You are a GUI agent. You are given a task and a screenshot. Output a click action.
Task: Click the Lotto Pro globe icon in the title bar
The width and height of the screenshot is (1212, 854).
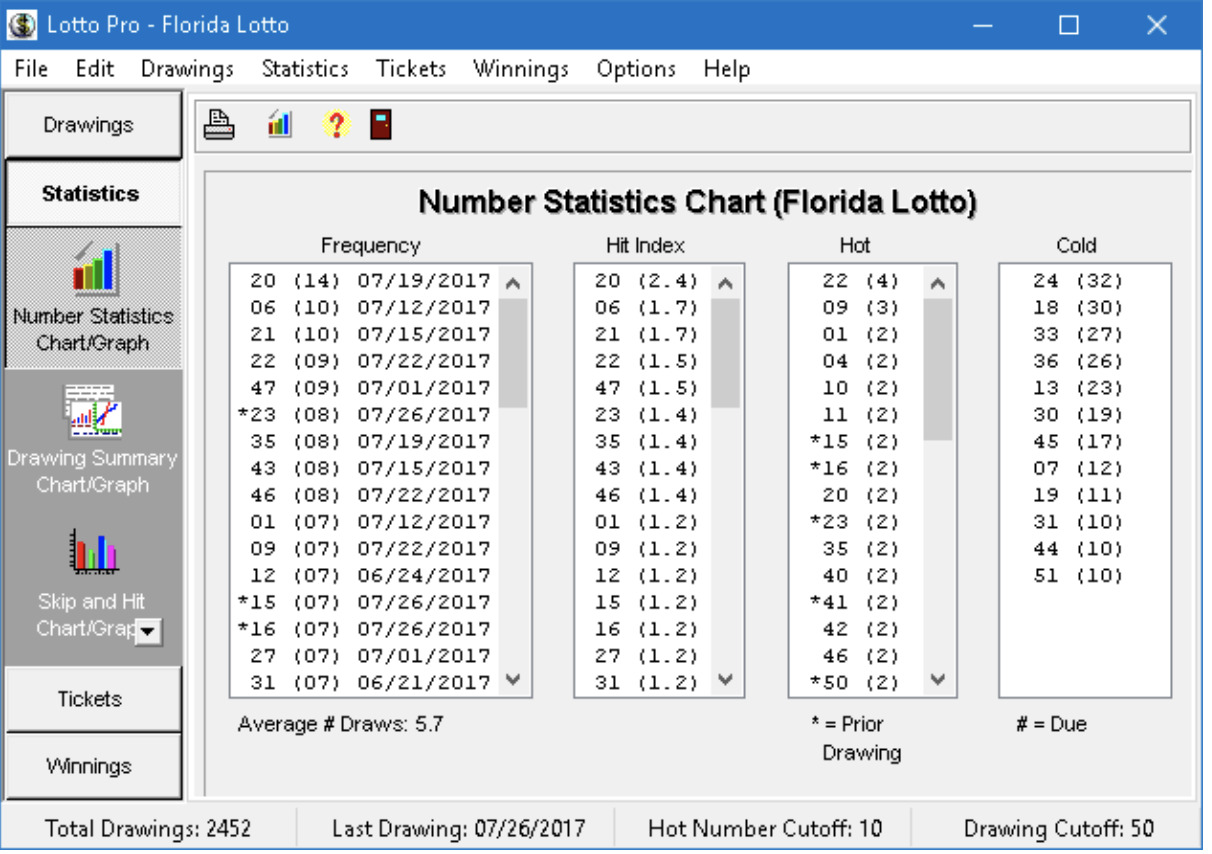click(x=22, y=23)
